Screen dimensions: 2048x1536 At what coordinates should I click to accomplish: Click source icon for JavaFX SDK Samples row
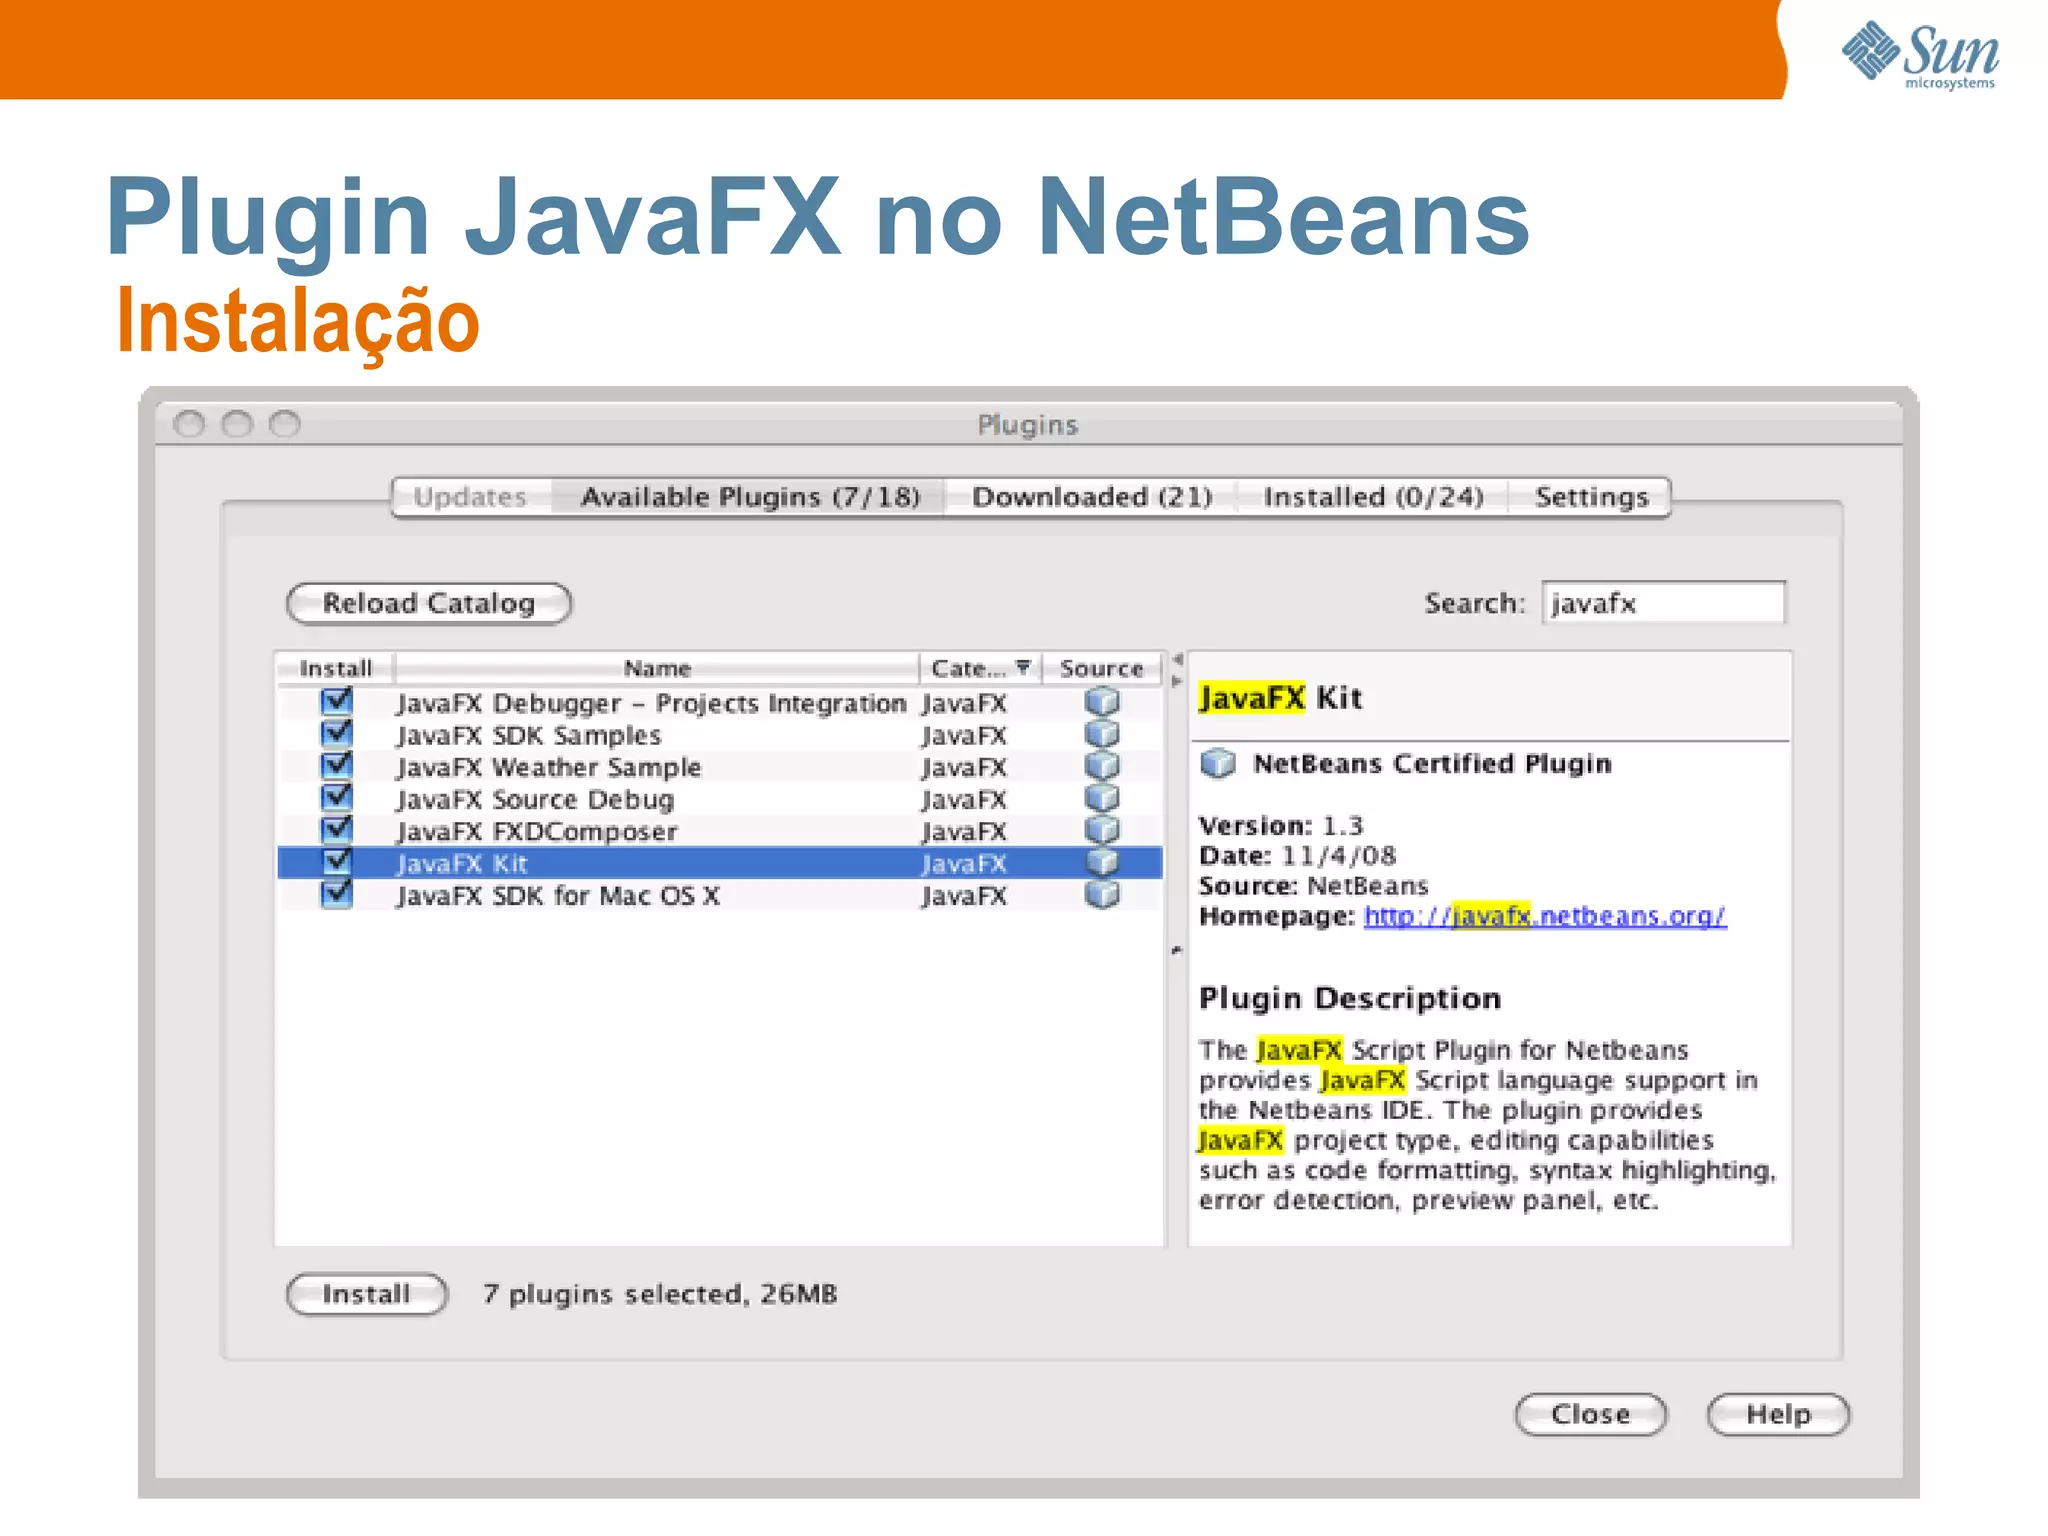coord(1102,734)
